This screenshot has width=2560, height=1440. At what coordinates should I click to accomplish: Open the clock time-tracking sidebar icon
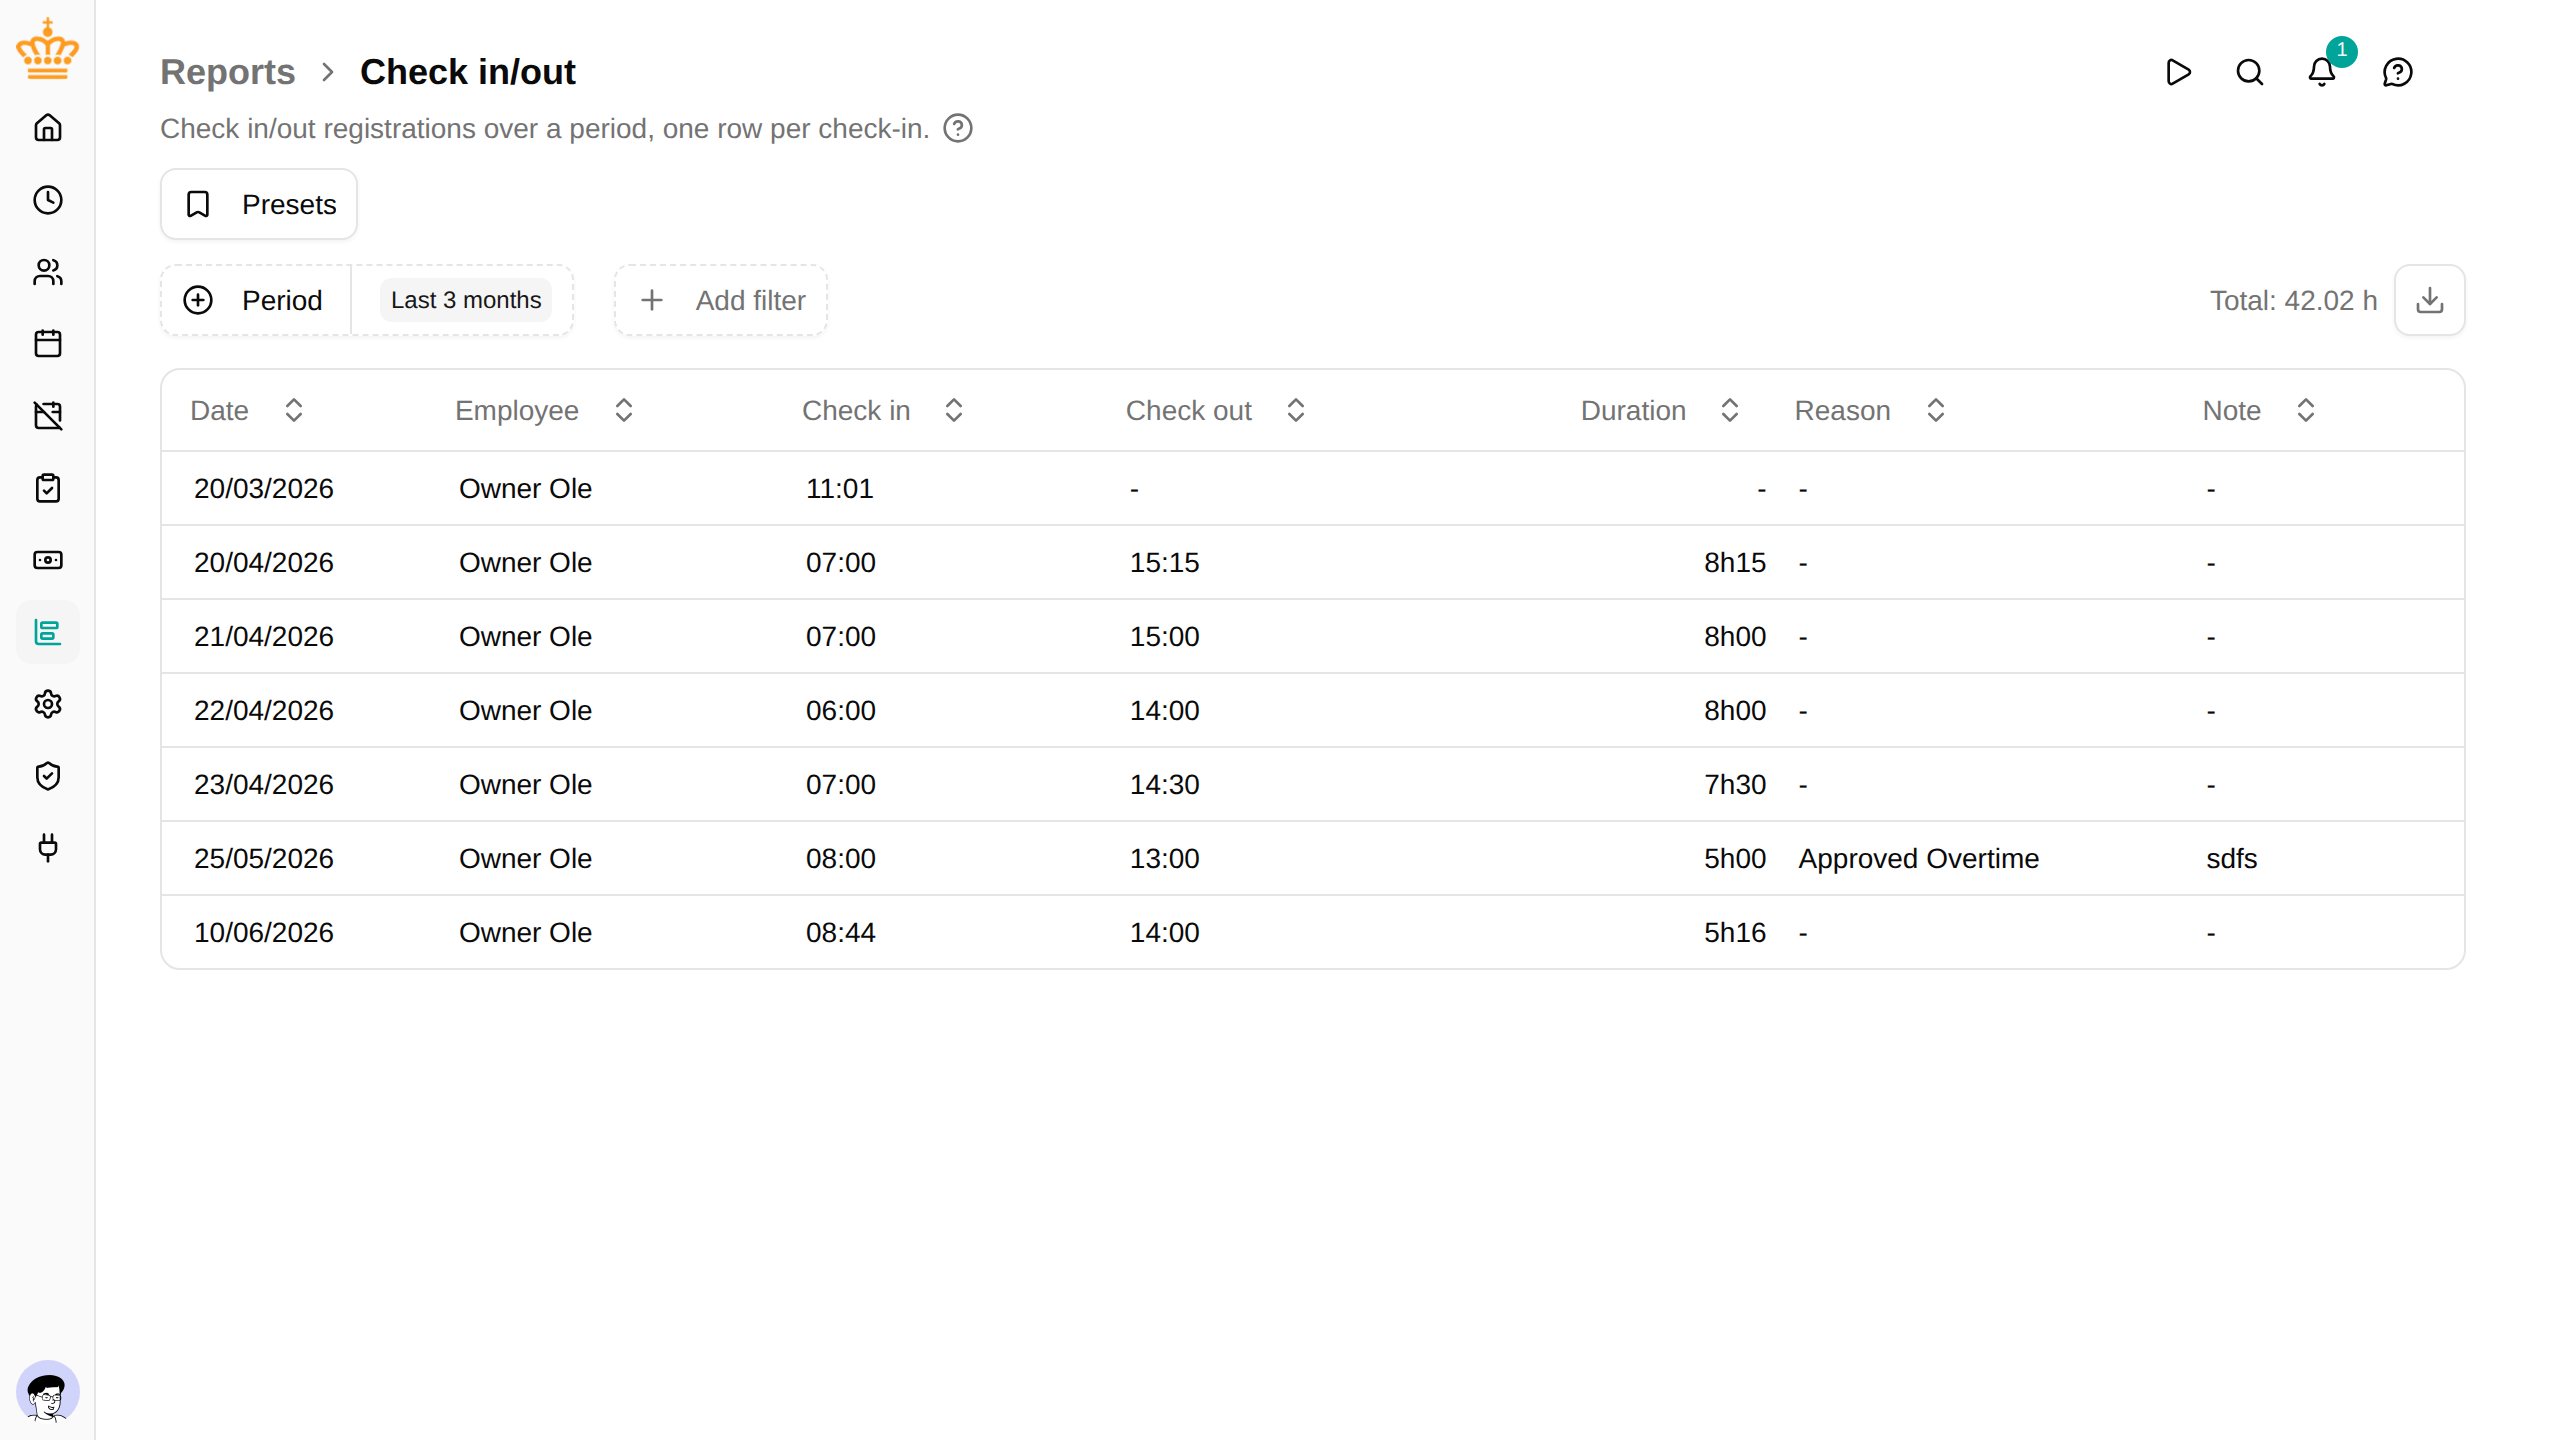[x=47, y=200]
